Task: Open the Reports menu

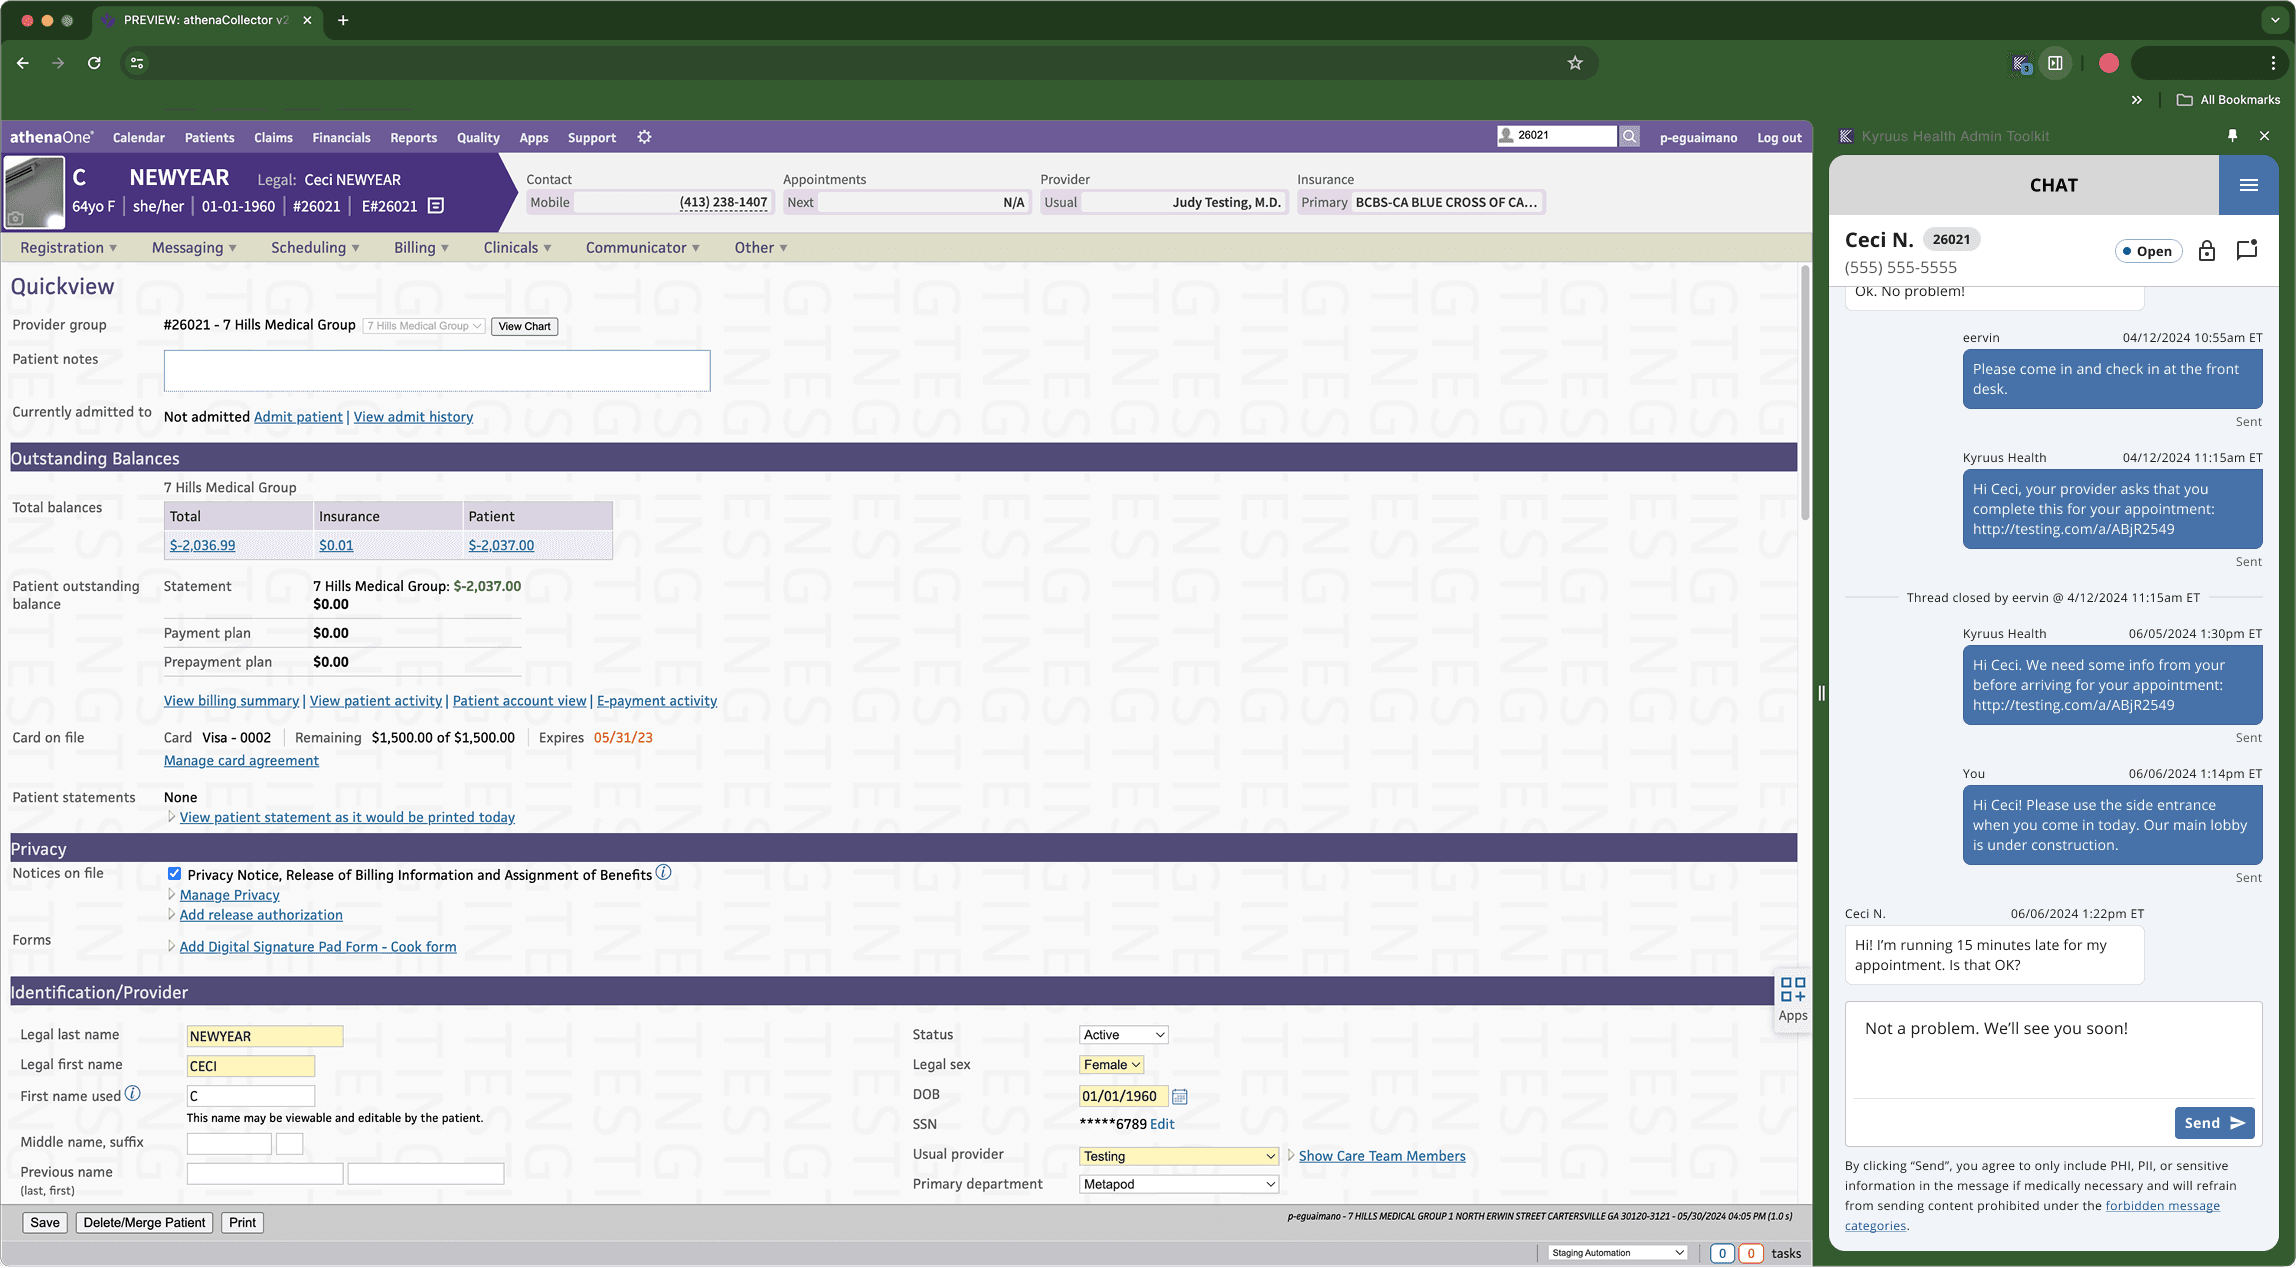Action: (413, 138)
